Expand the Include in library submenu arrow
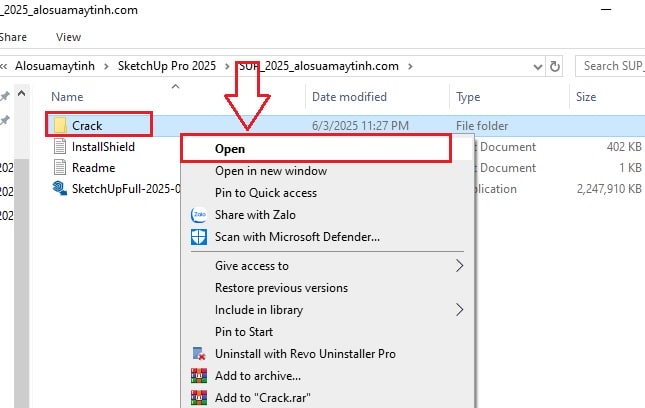The image size is (645, 408). [x=459, y=310]
